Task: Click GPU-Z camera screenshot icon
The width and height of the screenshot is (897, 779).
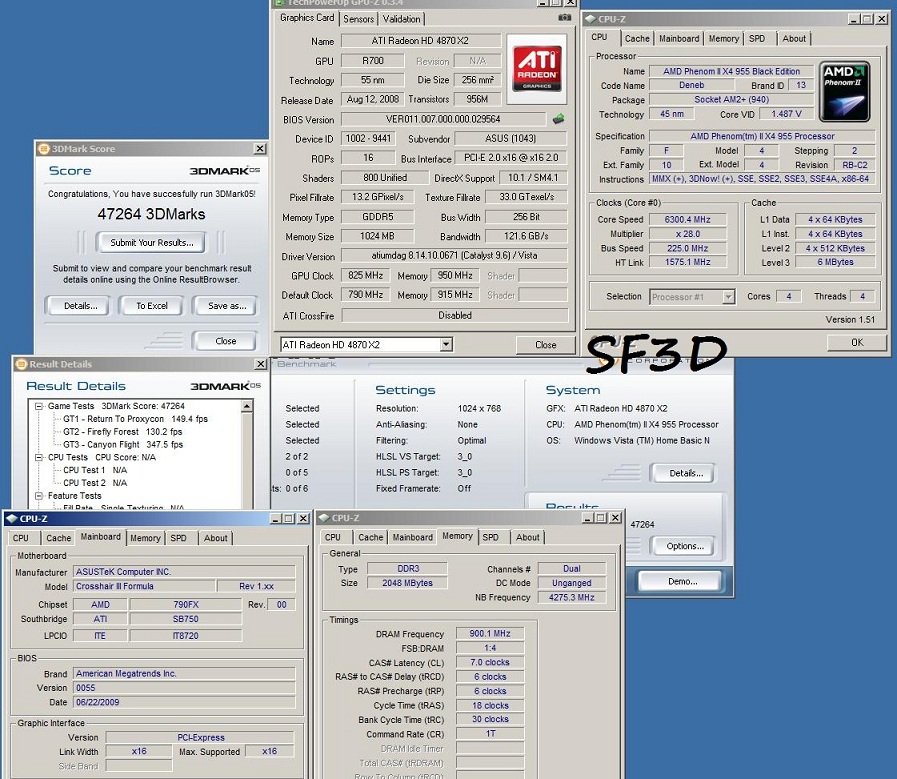Action: point(564,18)
